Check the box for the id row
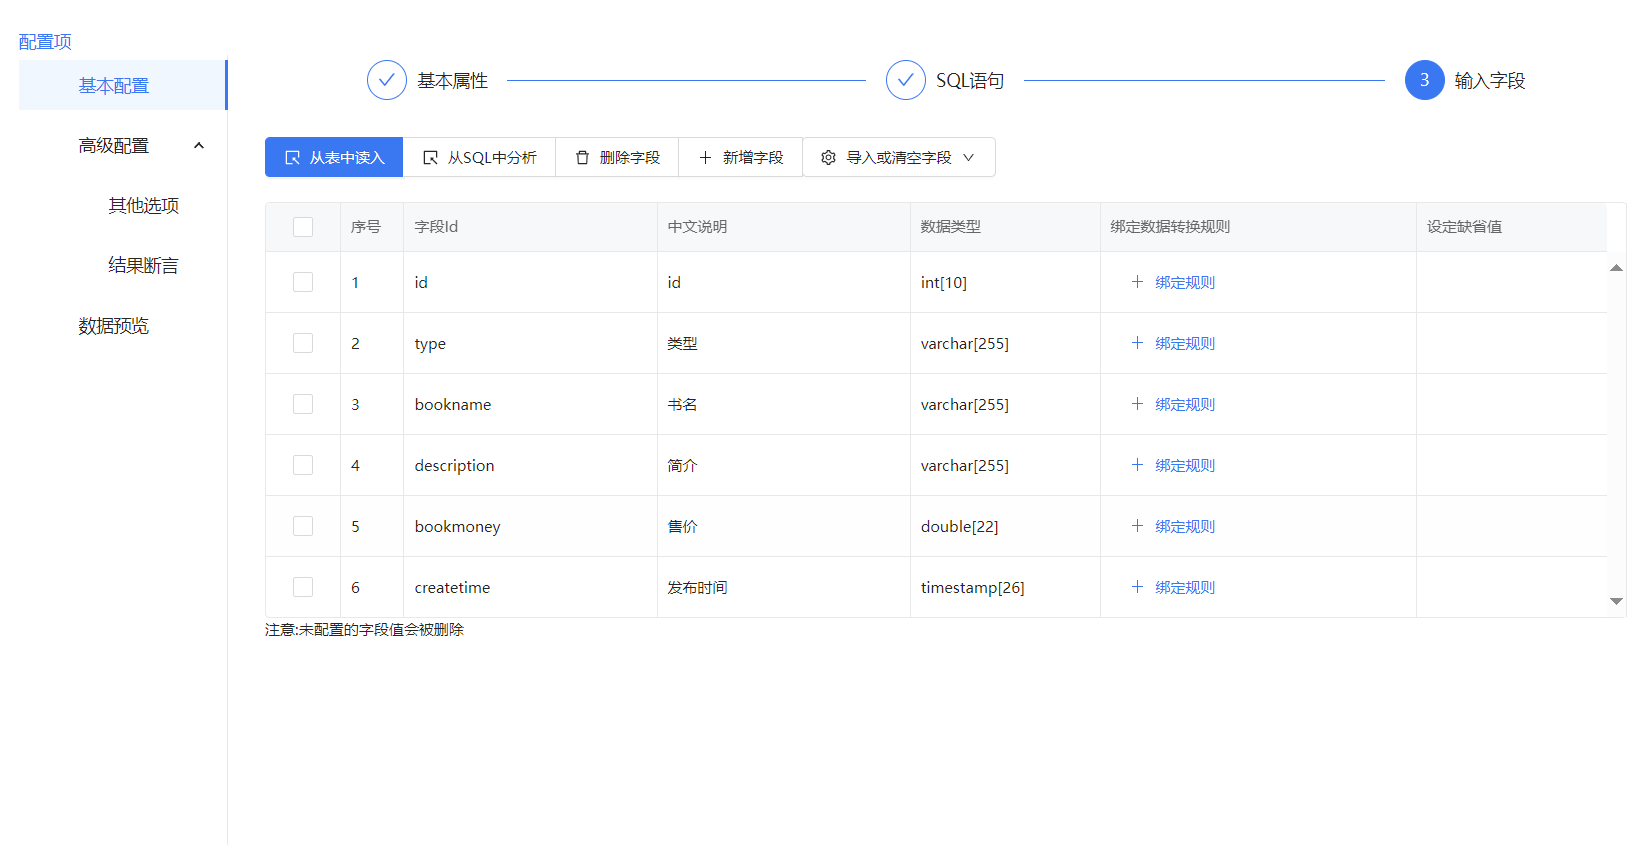Screen dimensions: 1649x845 pos(303,282)
